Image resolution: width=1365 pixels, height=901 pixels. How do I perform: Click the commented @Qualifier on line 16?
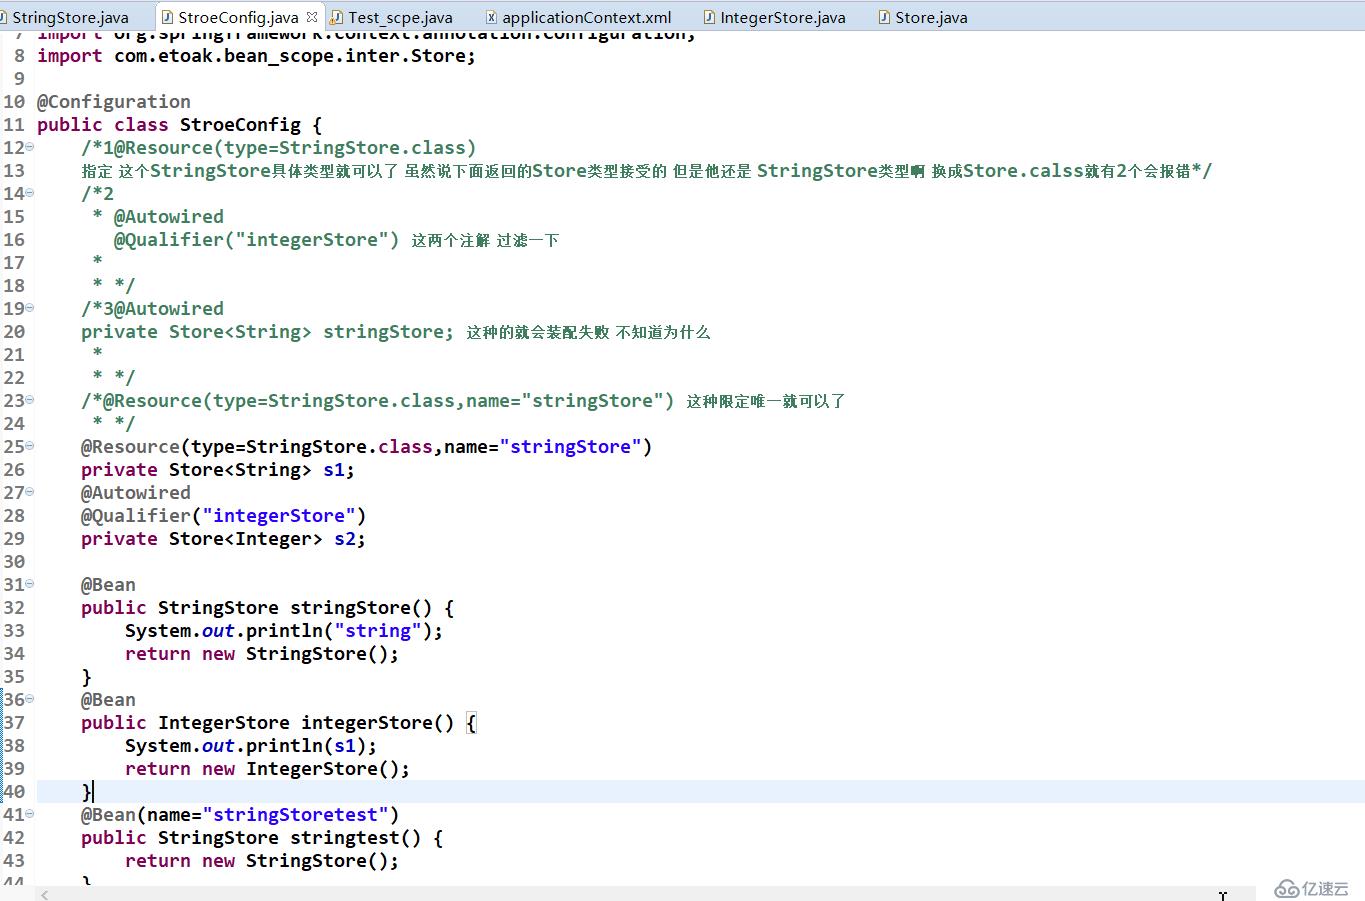click(256, 240)
